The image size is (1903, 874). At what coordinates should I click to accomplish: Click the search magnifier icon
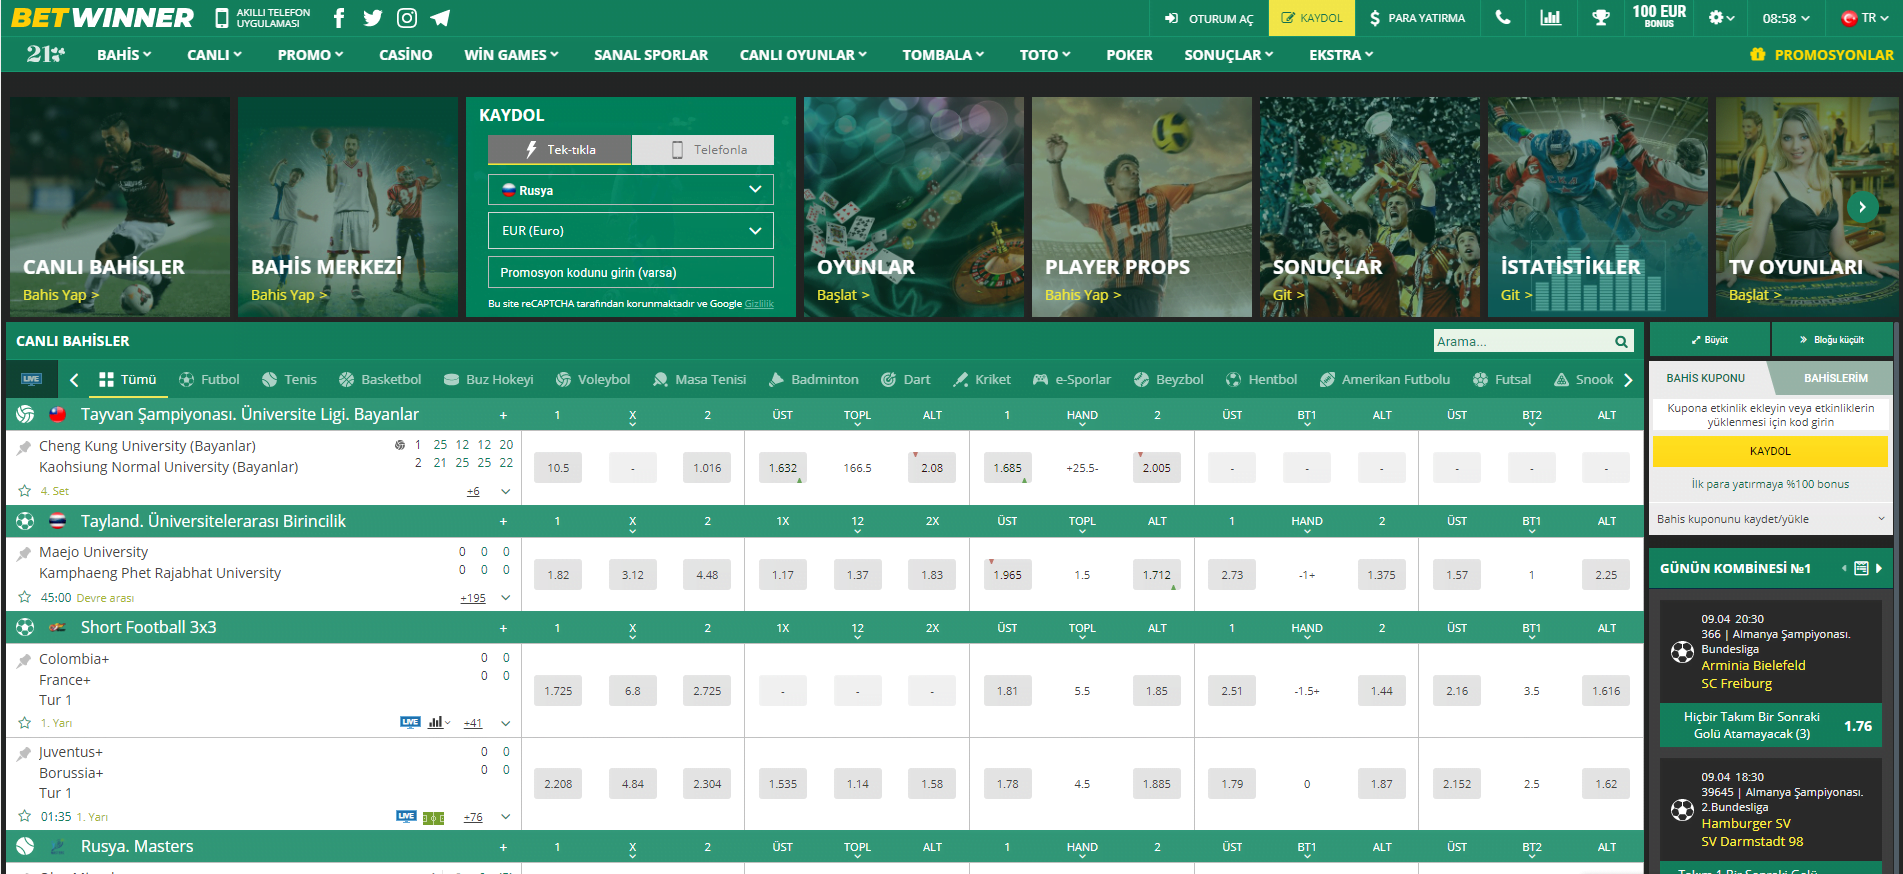[1621, 342]
